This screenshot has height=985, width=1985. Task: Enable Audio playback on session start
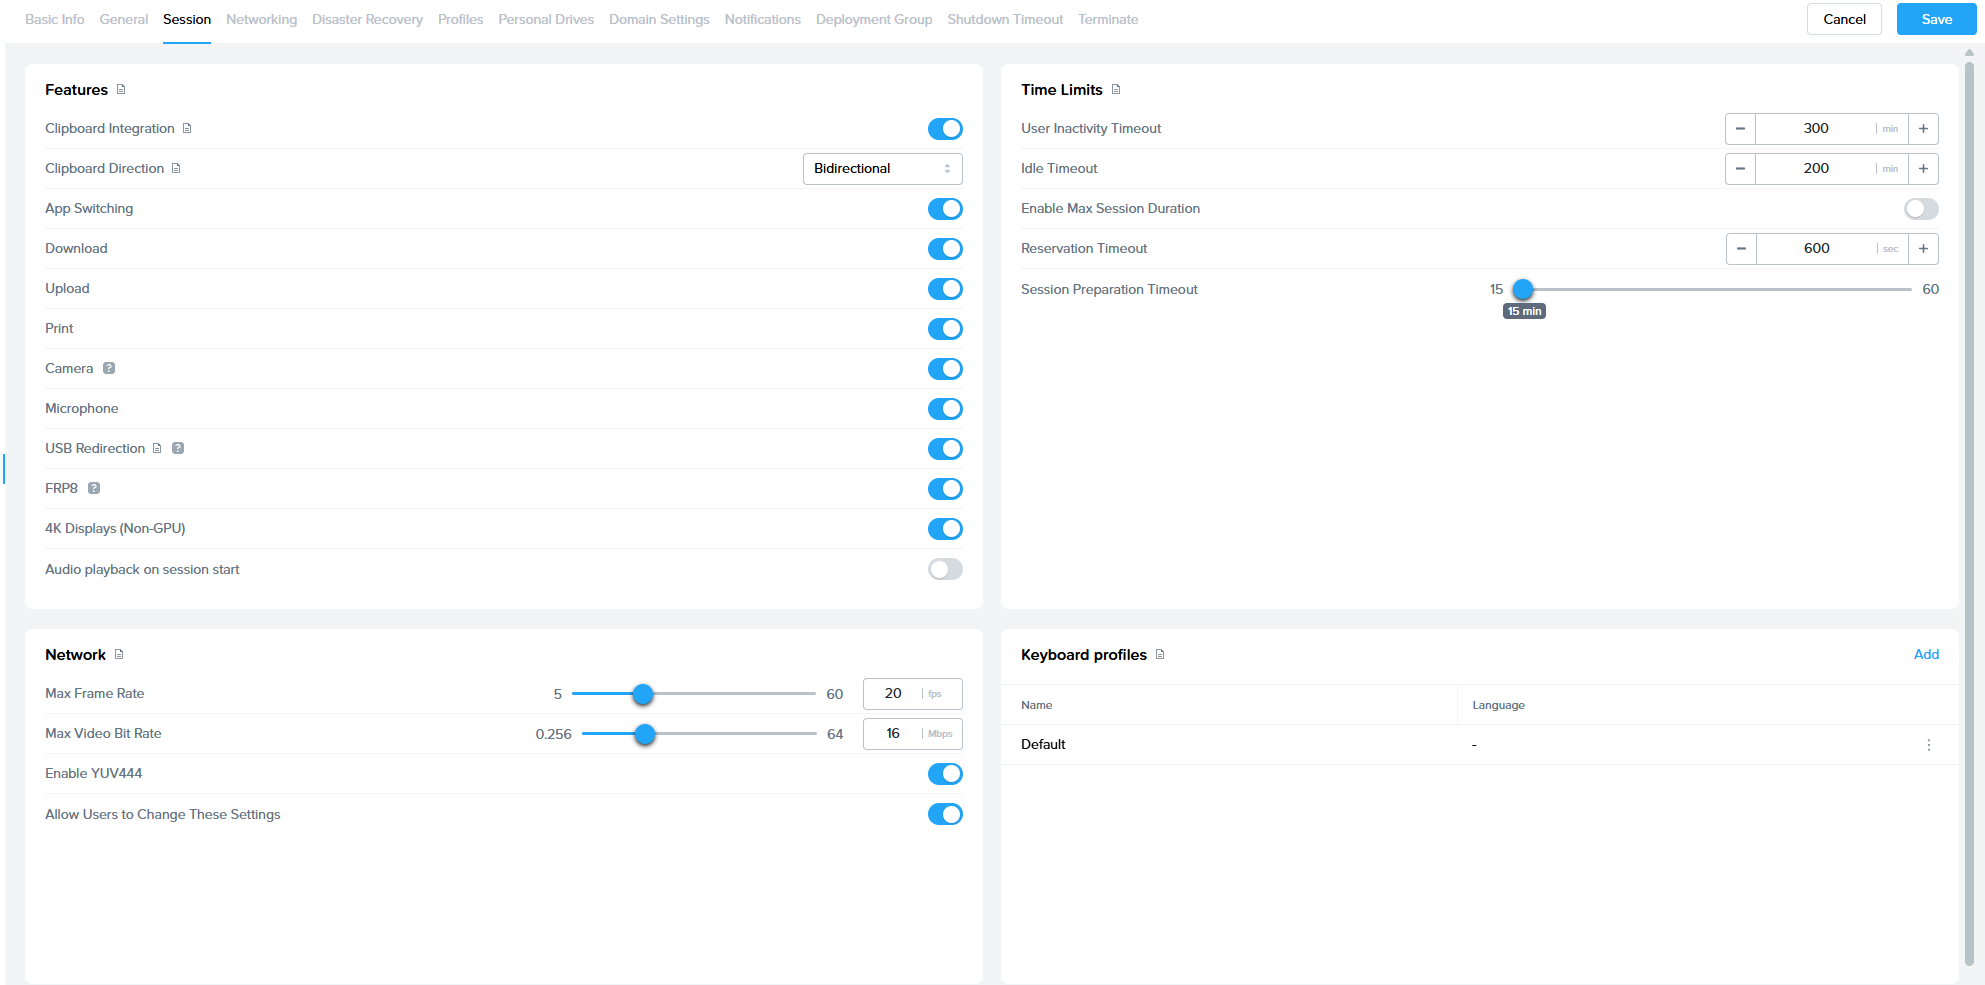944,570
